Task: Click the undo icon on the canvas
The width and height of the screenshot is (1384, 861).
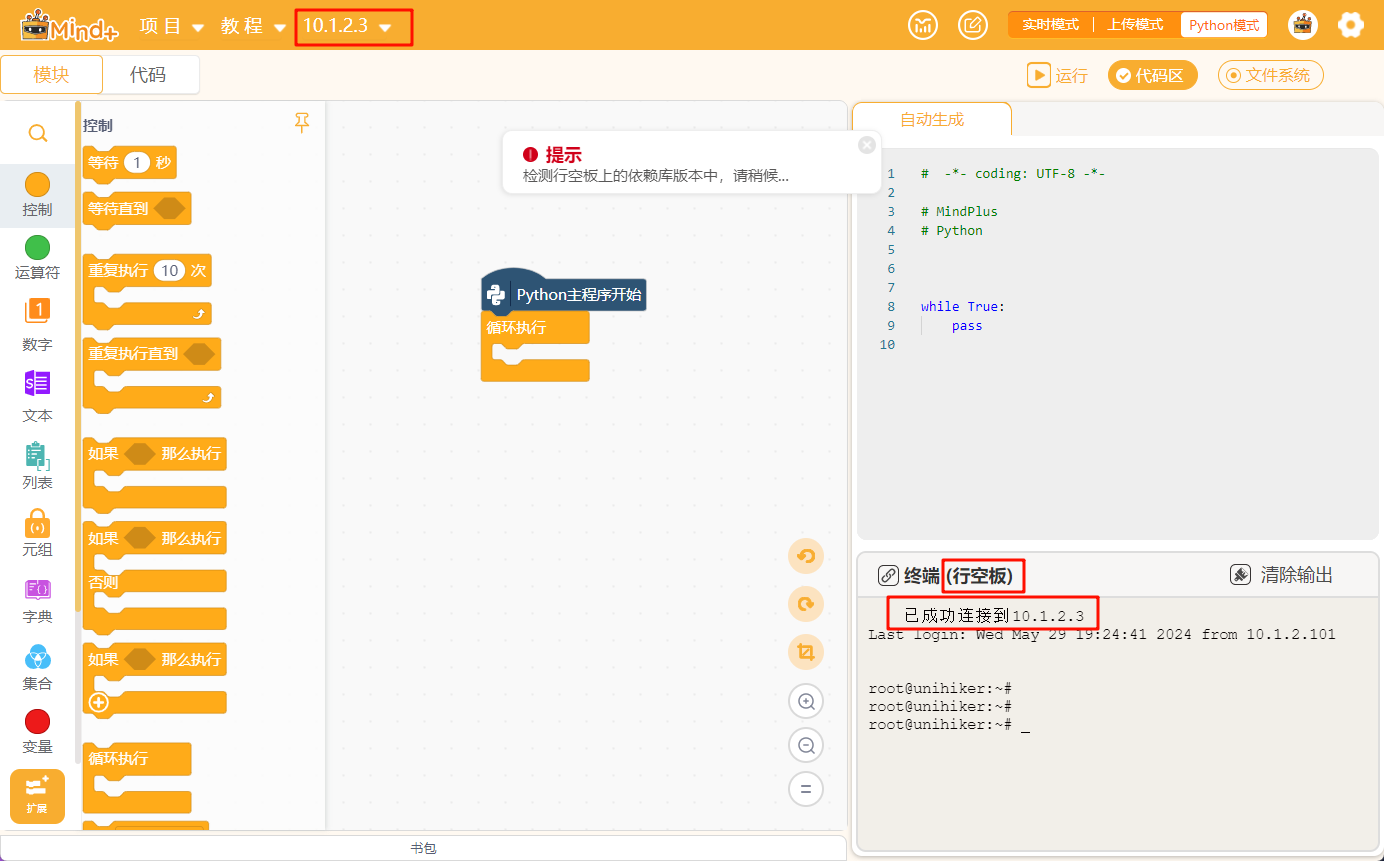Action: (x=805, y=555)
